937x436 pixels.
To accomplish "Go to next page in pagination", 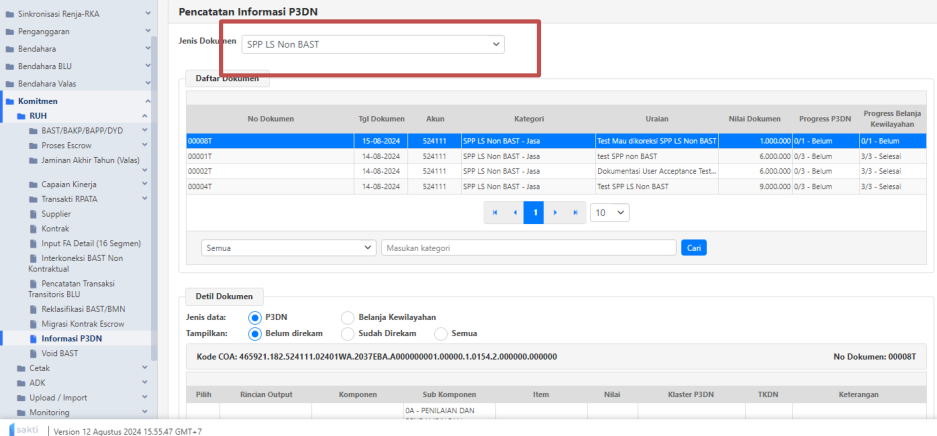I will click(x=555, y=213).
